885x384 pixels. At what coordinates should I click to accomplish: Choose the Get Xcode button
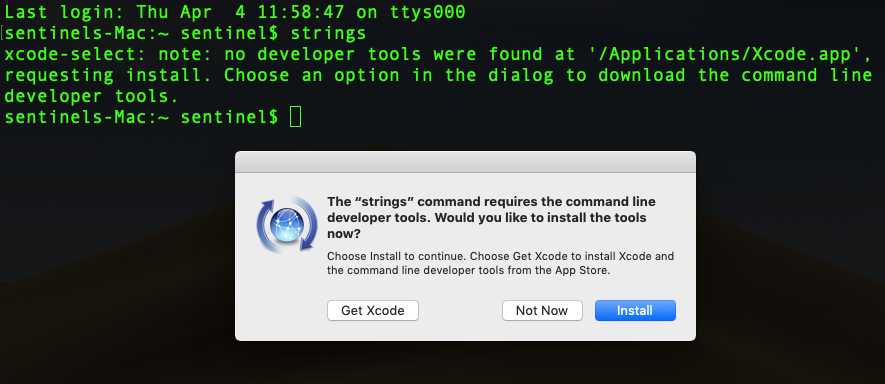[373, 311]
